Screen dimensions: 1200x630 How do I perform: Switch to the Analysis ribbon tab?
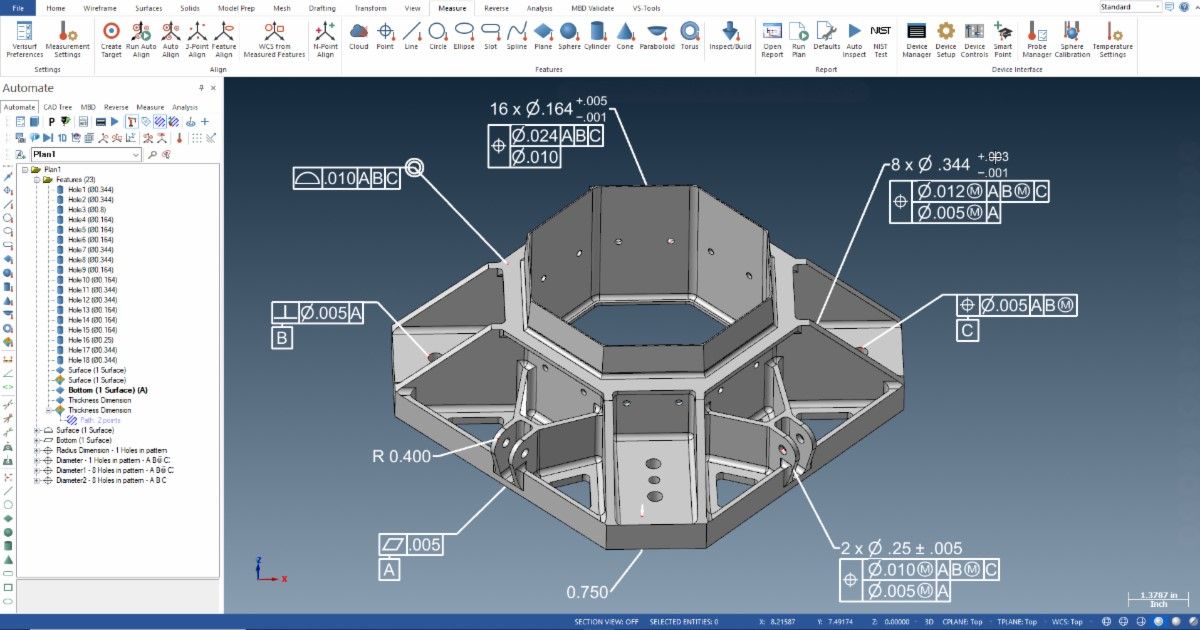(540, 8)
